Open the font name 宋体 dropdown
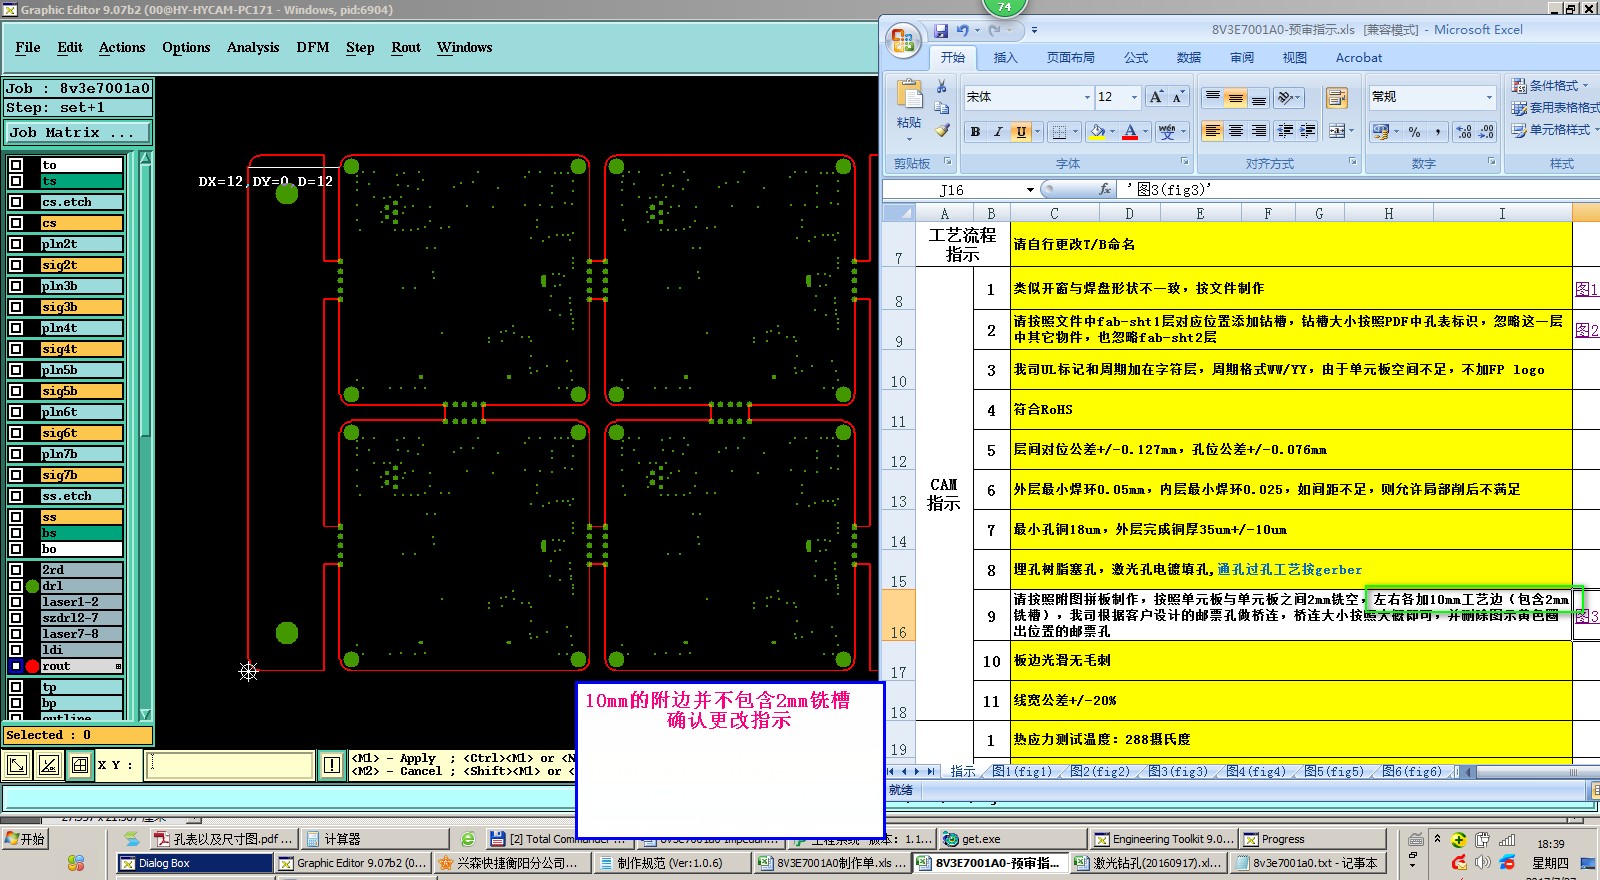The height and width of the screenshot is (880, 1600). [x=1087, y=97]
